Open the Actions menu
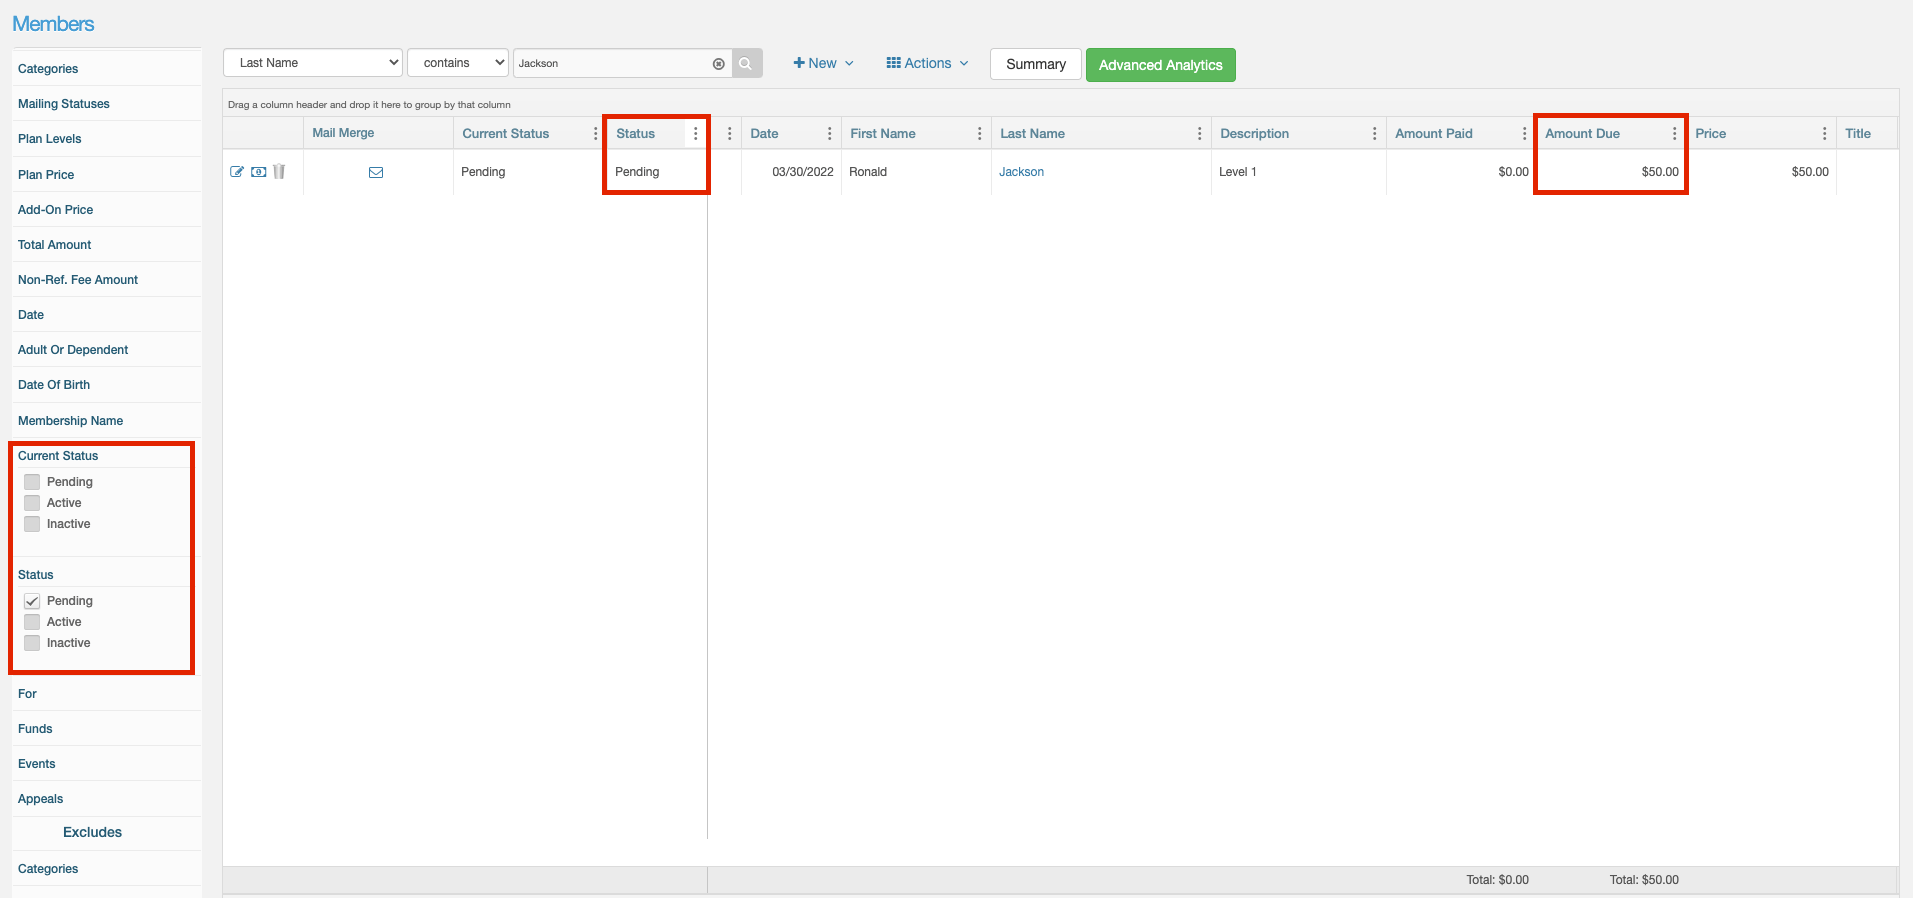Viewport: 1913px width, 898px height. click(x=927, y=63)
